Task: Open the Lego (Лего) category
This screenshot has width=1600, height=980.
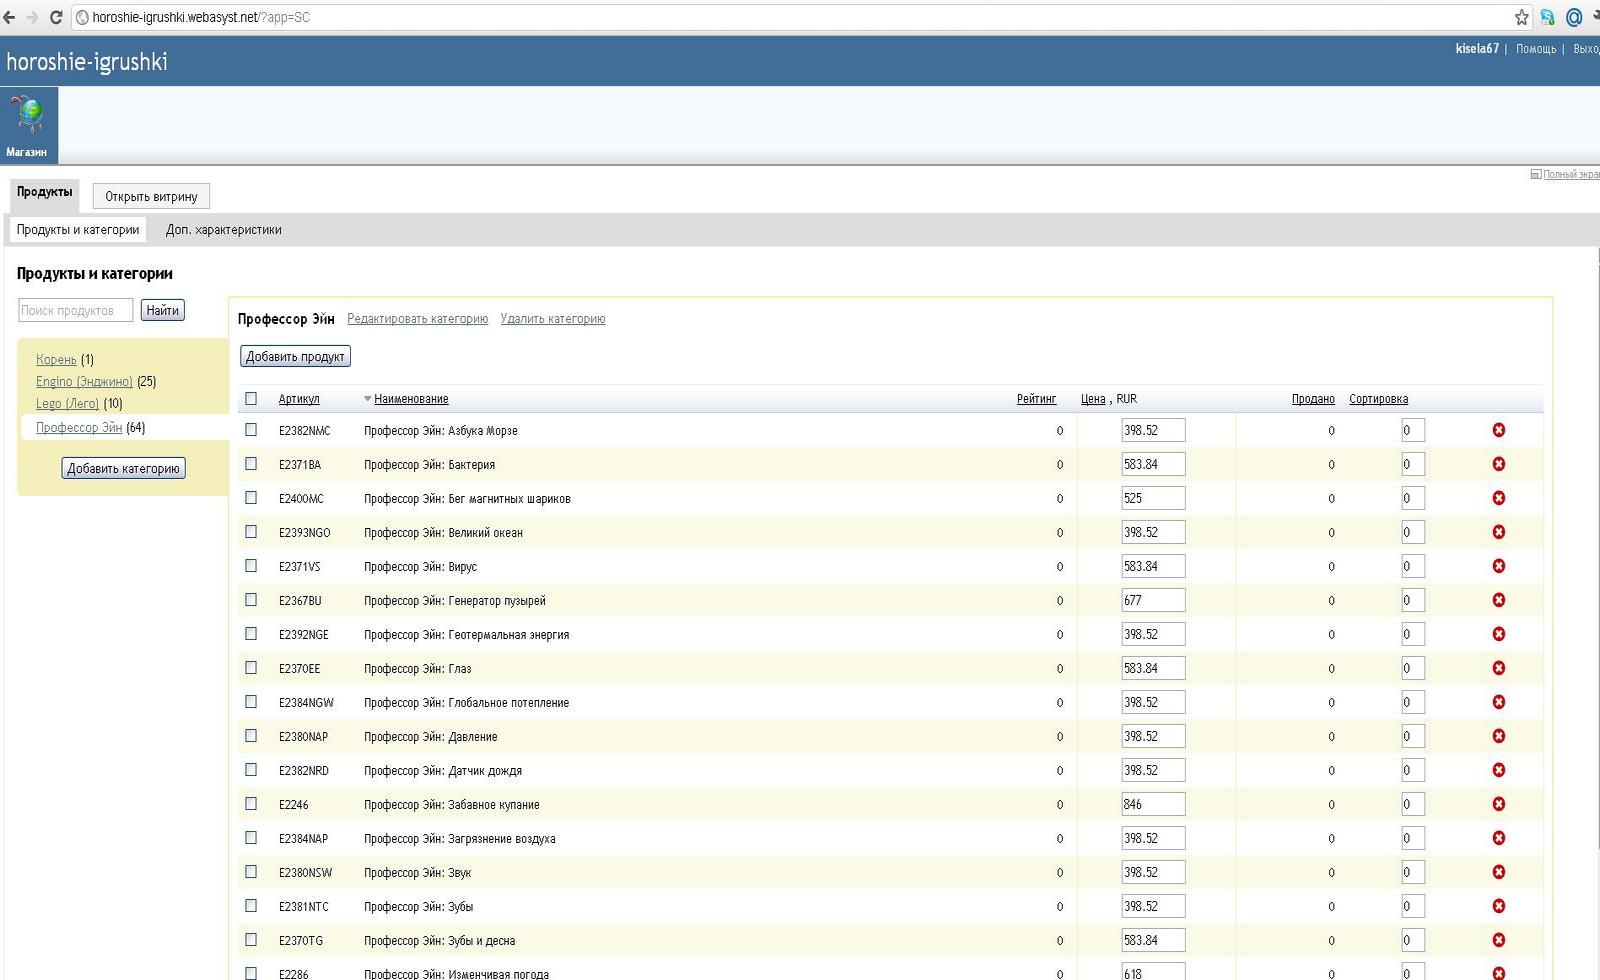Action: click(x=67, y=404)
